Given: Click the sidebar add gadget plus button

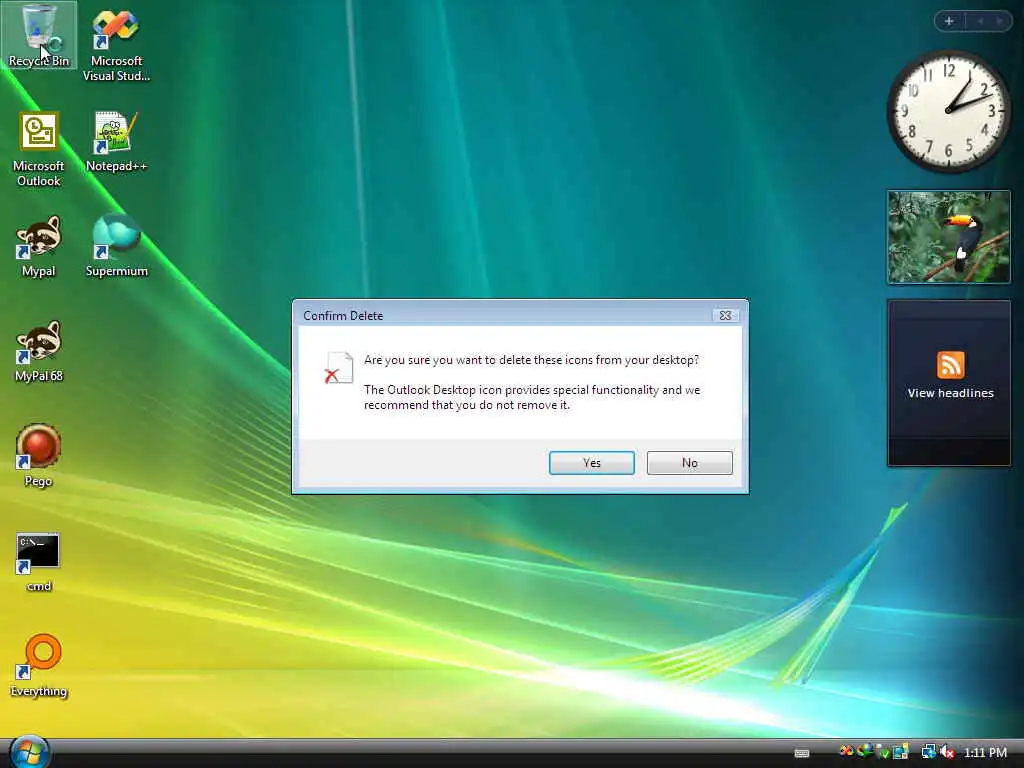Looking at the screenshot, I should point(949,21).
